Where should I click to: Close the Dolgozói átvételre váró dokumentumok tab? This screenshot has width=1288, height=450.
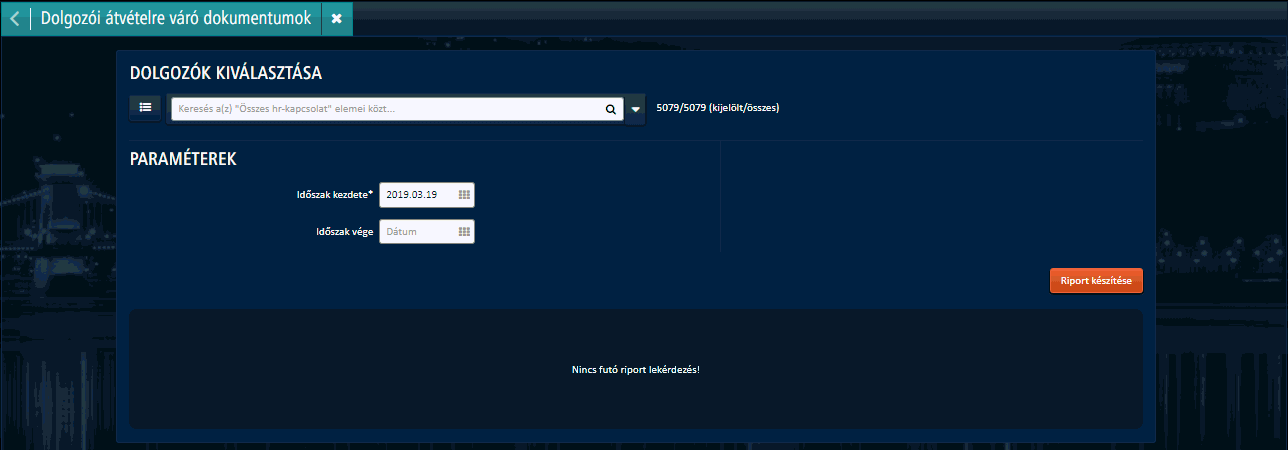tap(336, 19)
